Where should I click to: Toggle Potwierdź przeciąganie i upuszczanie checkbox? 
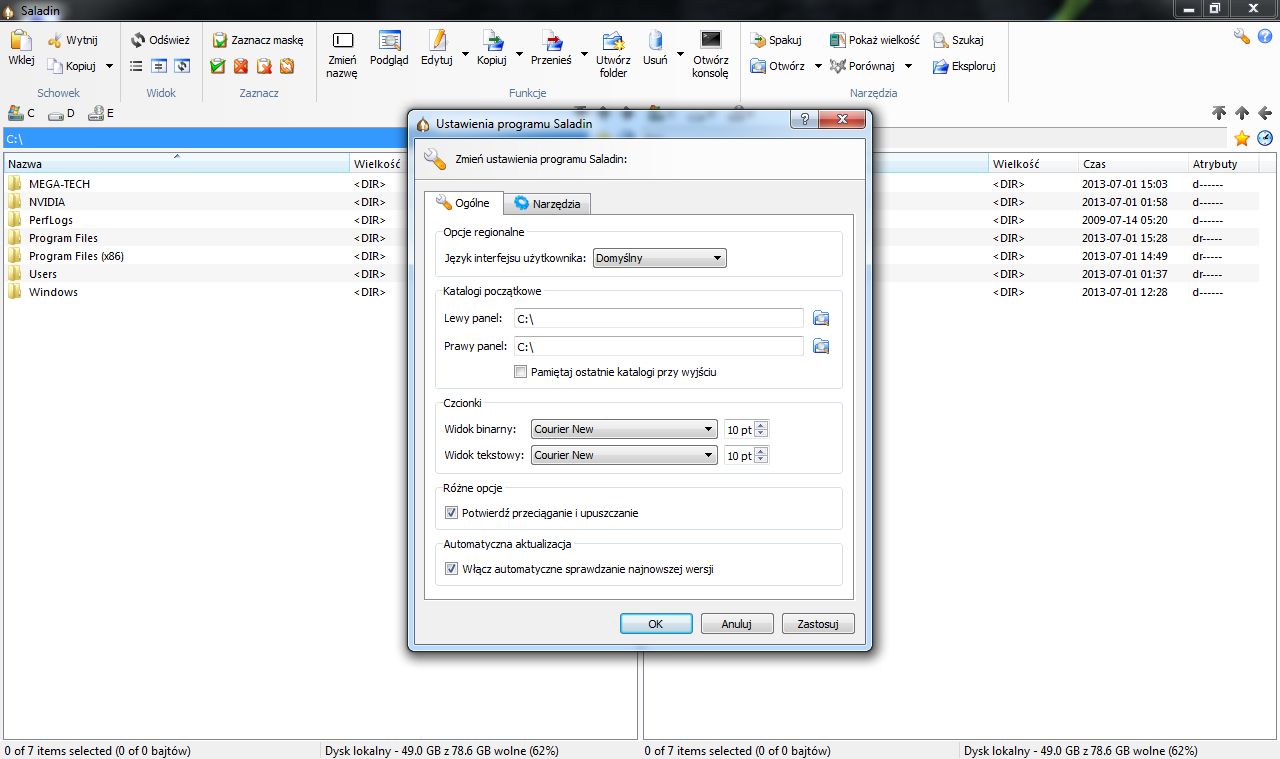[x=451, y=513]
